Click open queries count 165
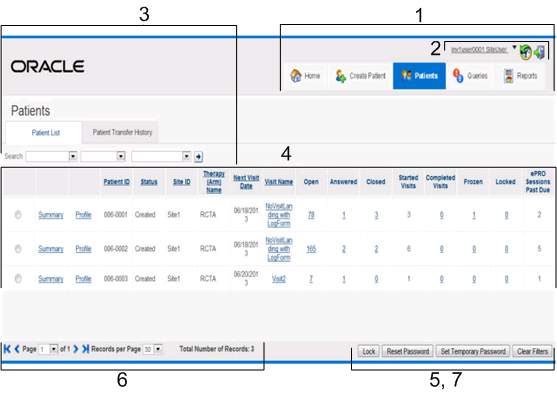This screenshot has height=393, width=557. [311, 249]
